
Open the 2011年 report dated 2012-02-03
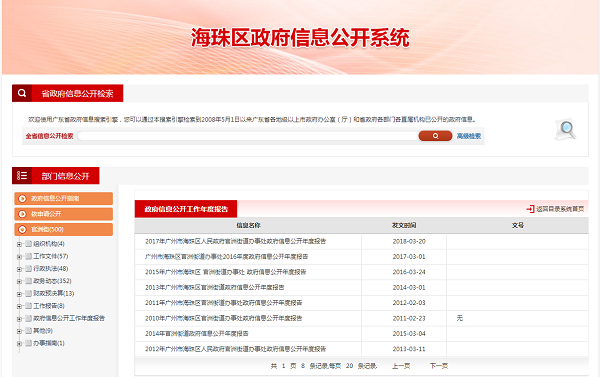click(223, 303)
